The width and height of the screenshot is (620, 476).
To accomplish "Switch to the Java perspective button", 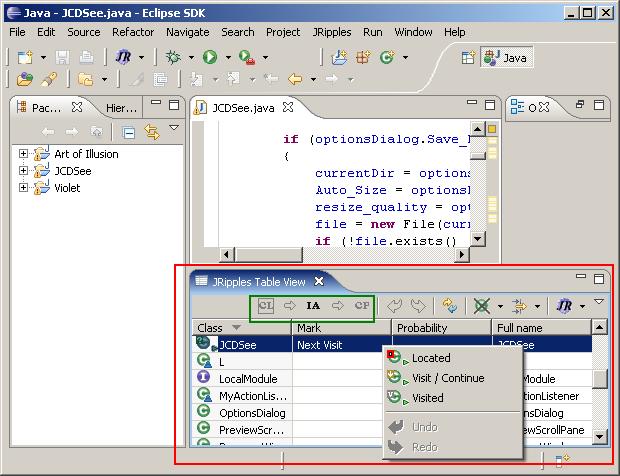I will coord(507,58).
